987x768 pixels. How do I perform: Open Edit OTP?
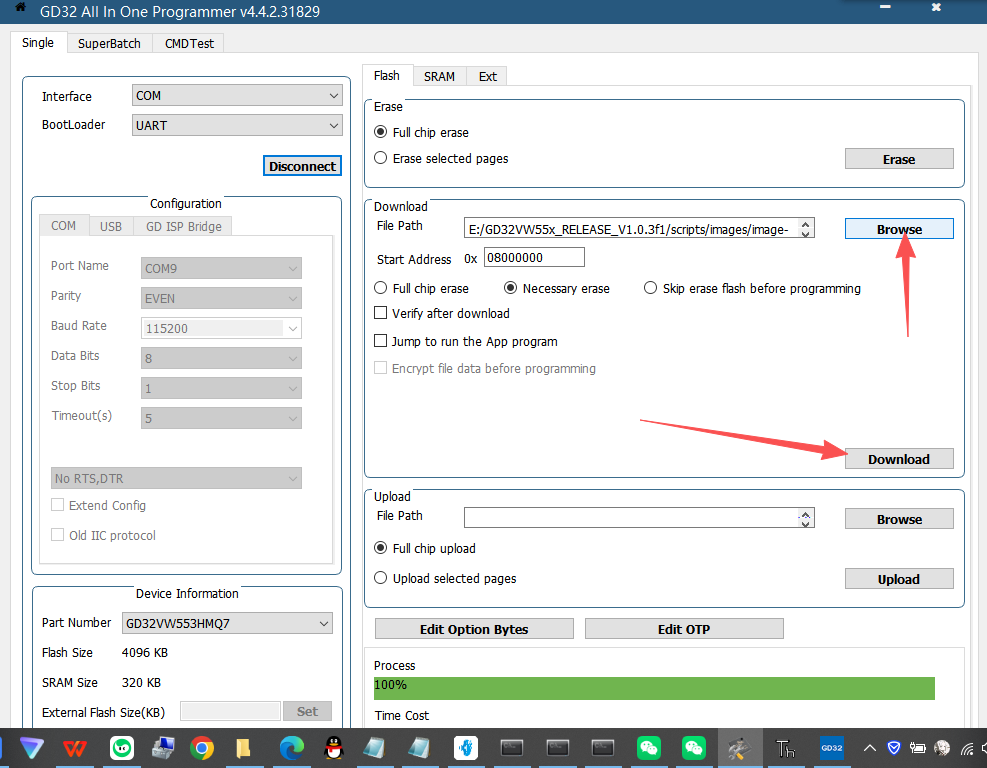tap(684, 629)
